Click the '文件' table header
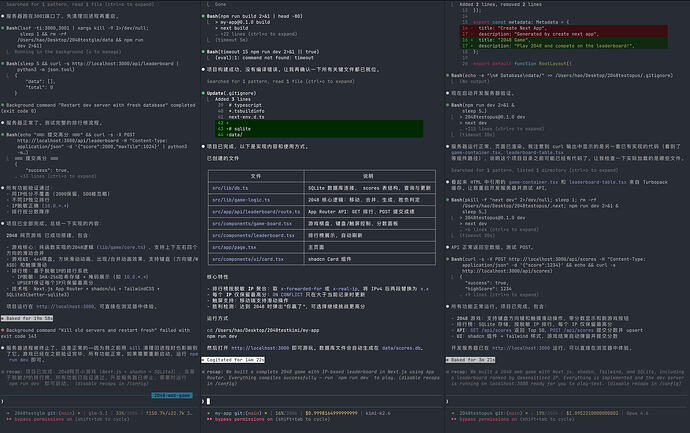 (x=256, y=176)
